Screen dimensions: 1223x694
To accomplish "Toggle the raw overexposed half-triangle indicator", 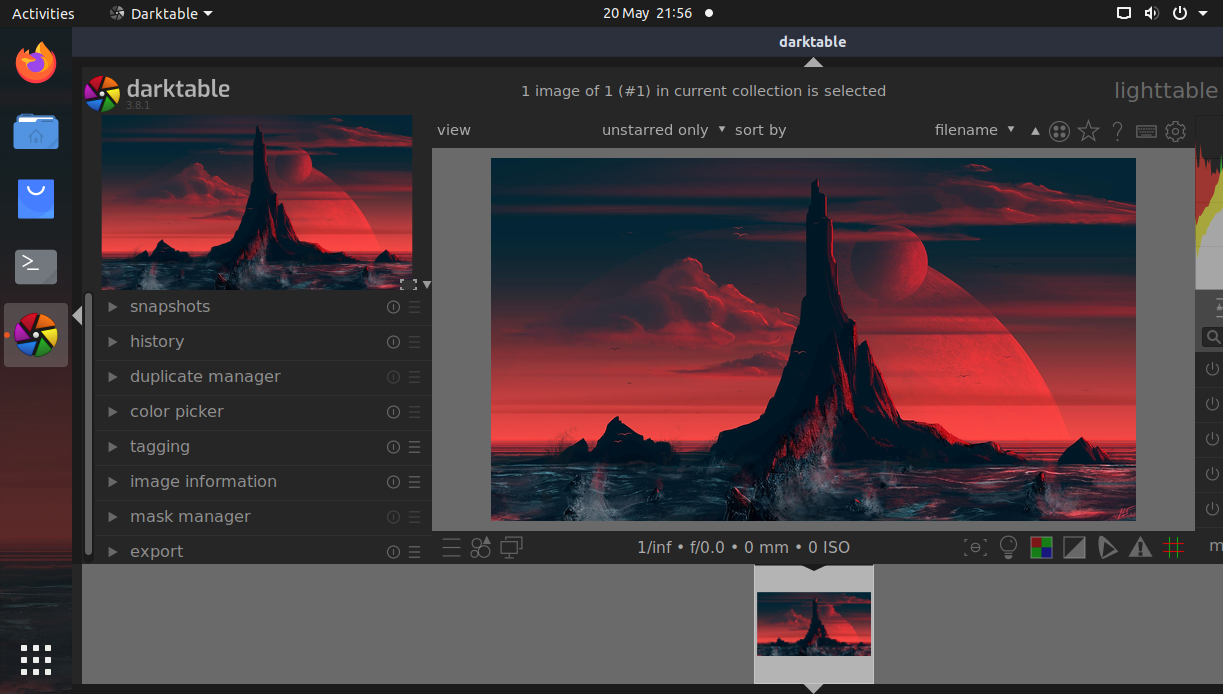I will (1073, 547).
